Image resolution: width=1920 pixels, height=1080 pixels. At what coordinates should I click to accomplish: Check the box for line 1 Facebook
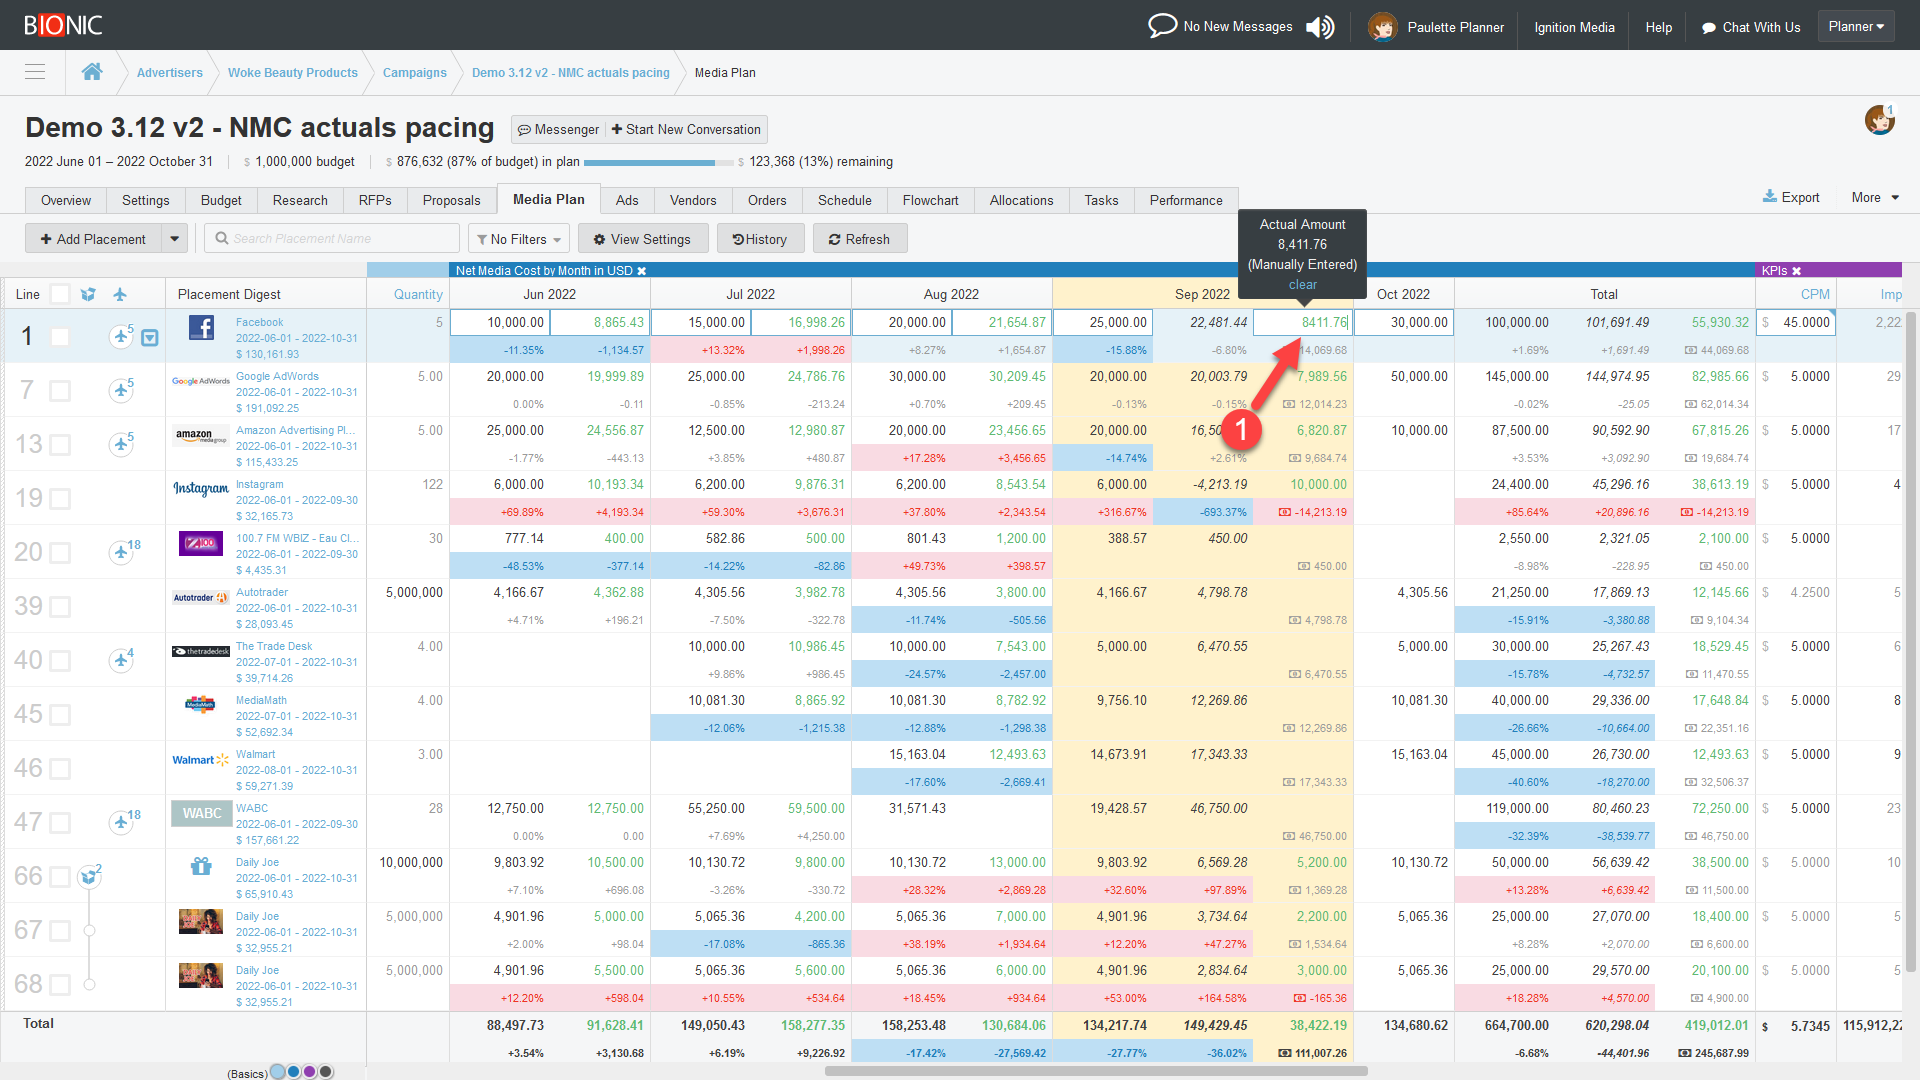[60, 337]
